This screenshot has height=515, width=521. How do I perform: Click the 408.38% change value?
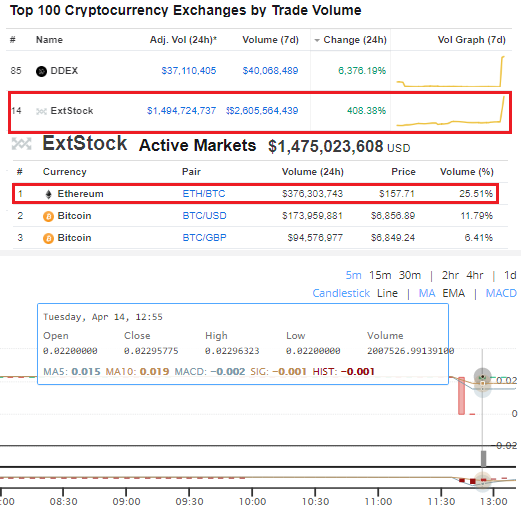click(x=366, y=111)
